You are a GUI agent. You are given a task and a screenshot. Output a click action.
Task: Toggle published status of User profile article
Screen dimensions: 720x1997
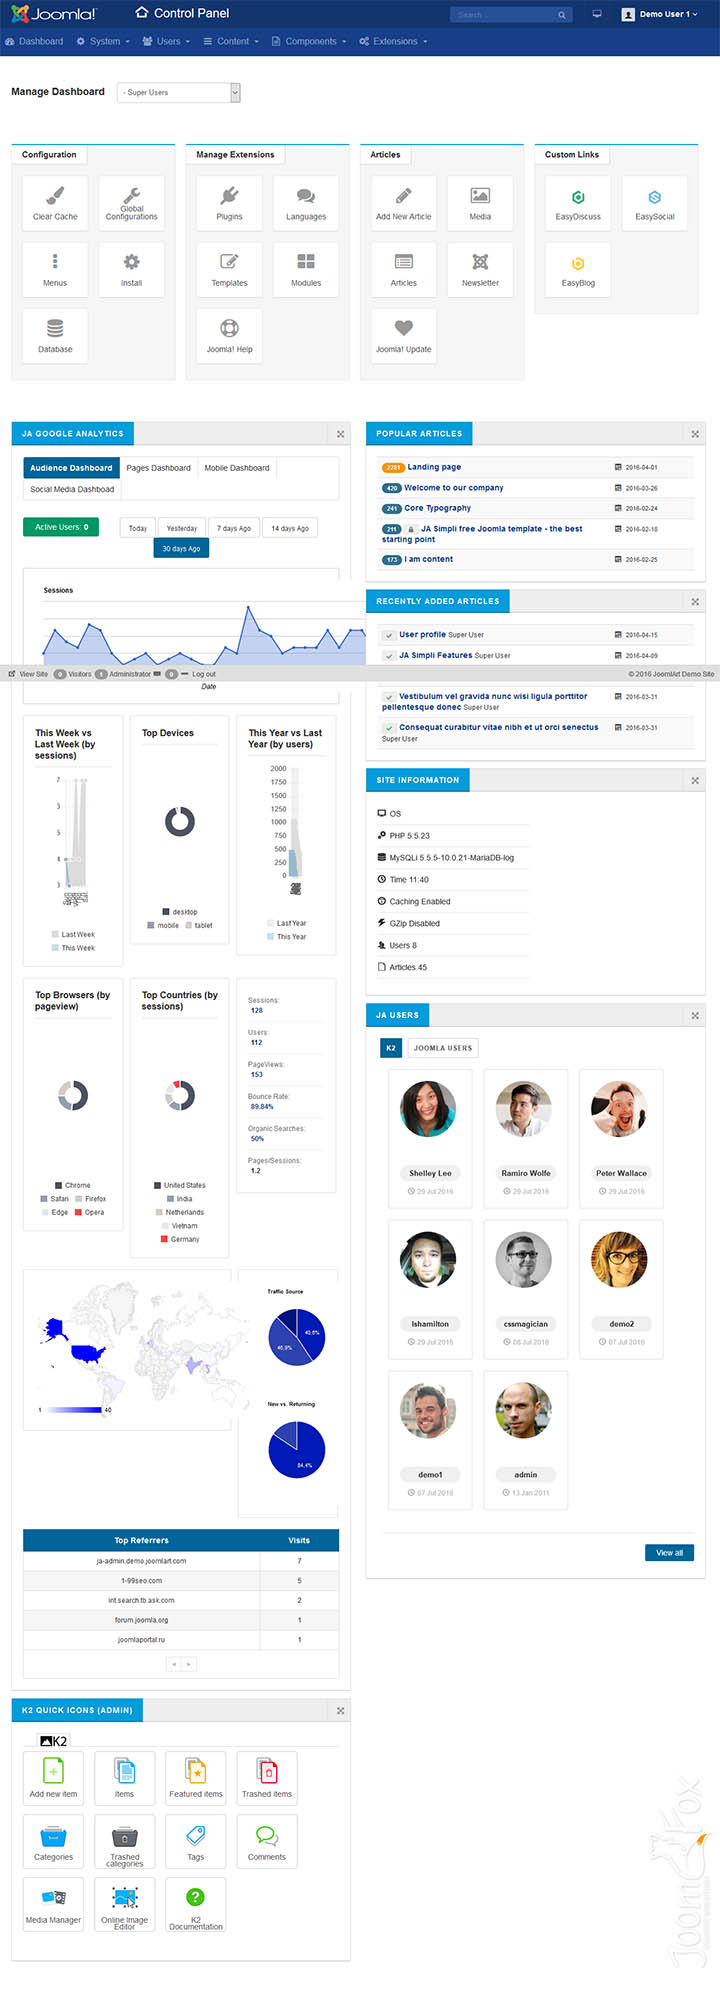pyautogui.click(x=389, y=635)
